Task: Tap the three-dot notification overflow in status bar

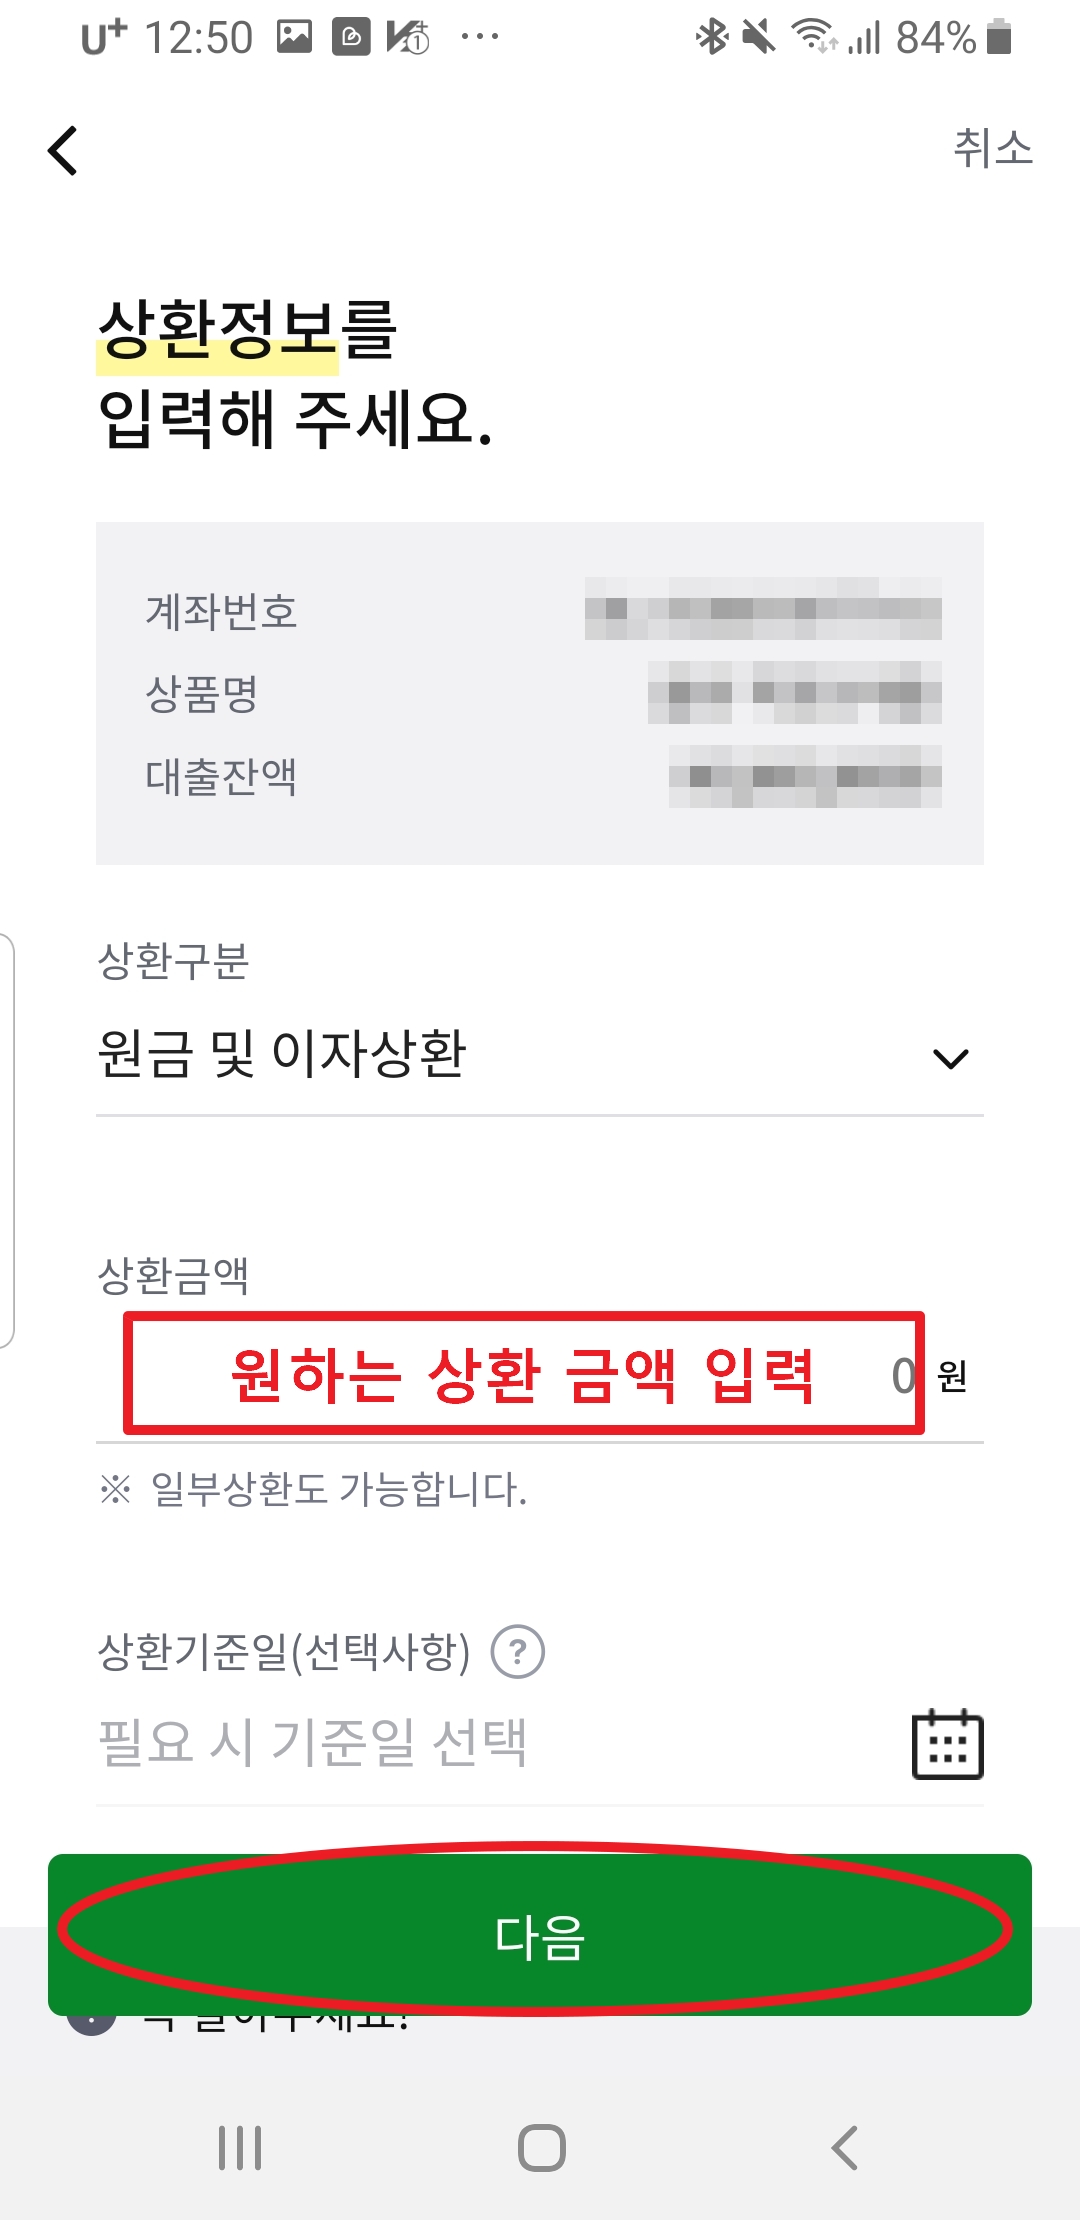Action: pyautogui.click(x=480, y=37)
